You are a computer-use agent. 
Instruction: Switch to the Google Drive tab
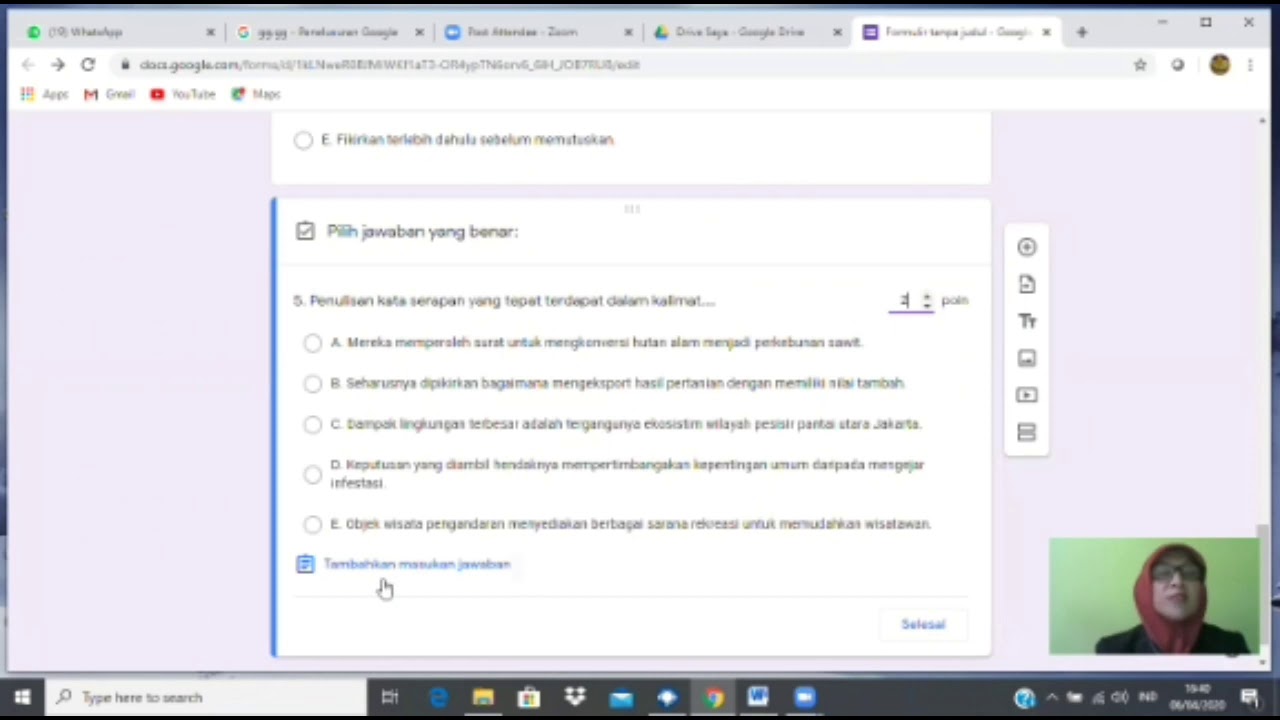click(x=745, y=32)
